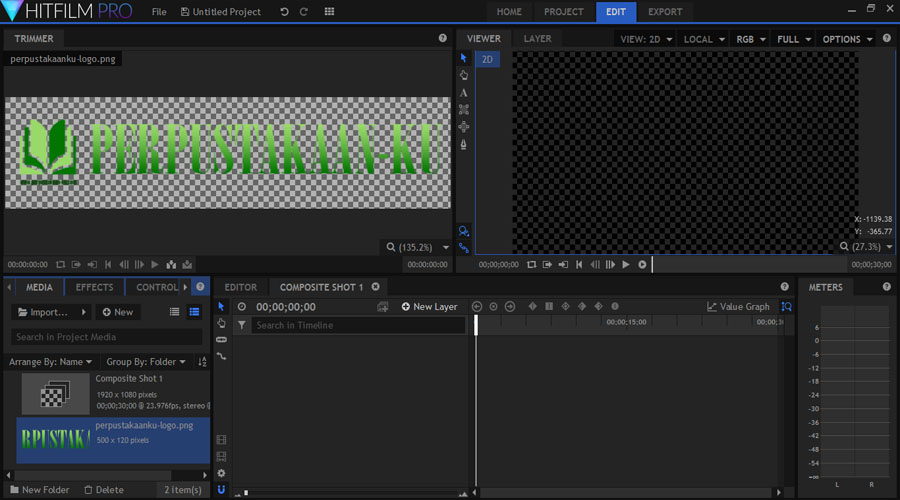Play the Viewer preview

[x=626, y=265]
